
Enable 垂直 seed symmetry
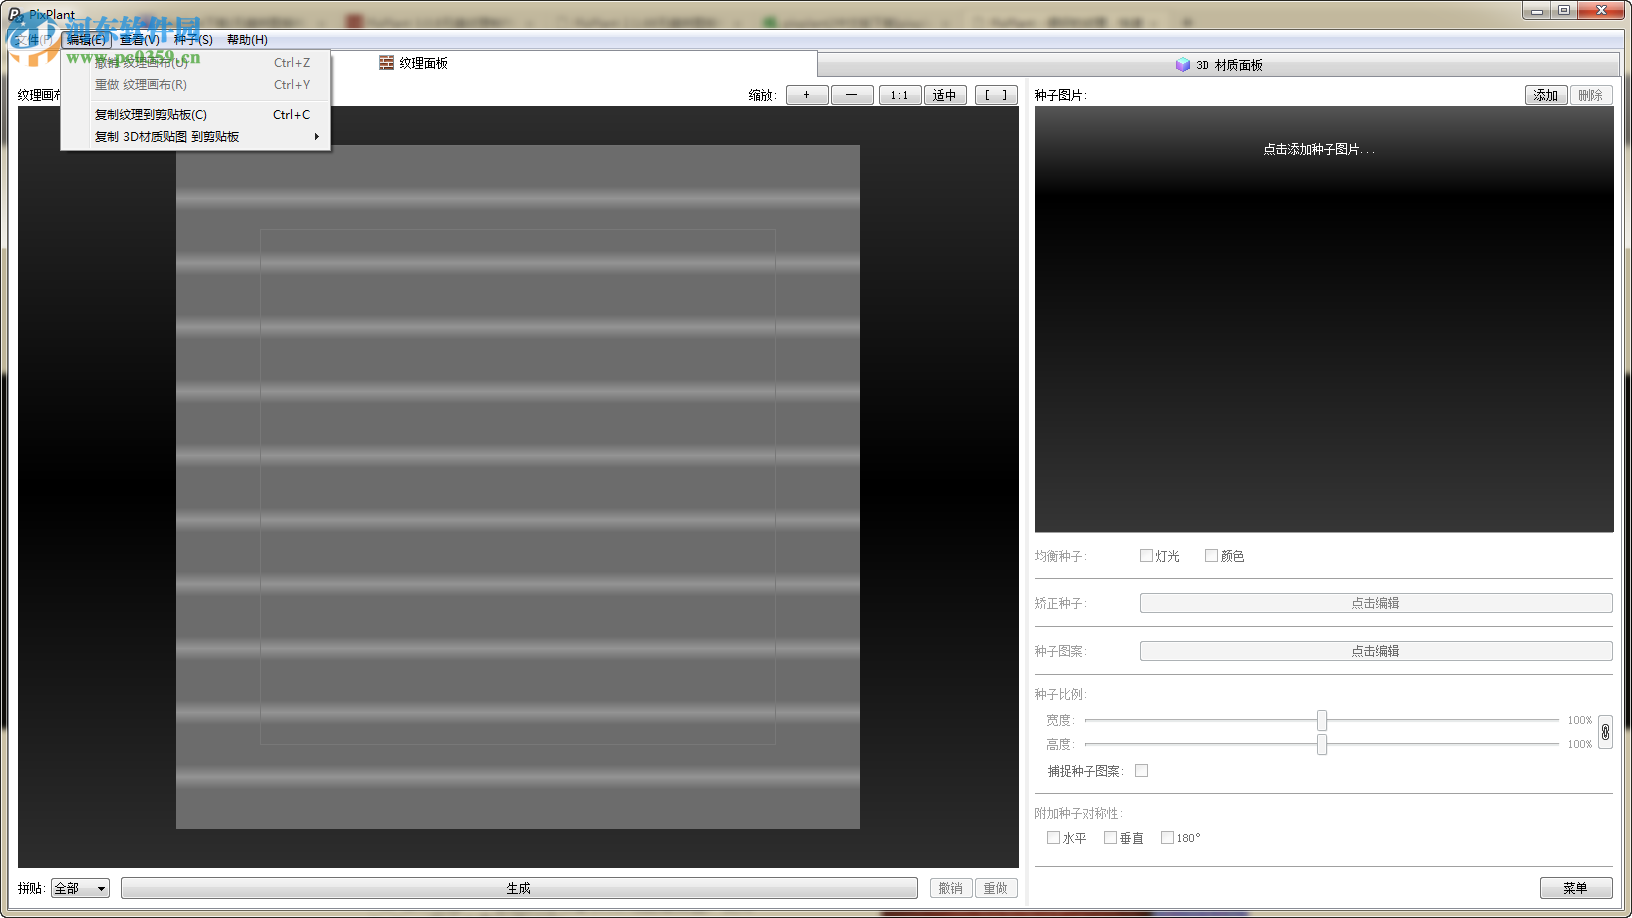point(1110,838)
